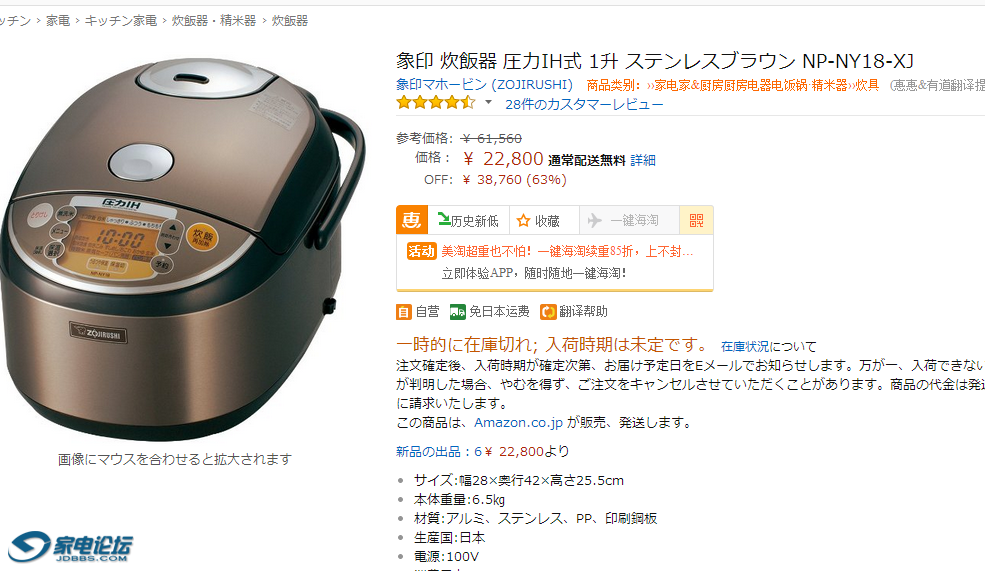
Task: Click the 自营 badge icon
Action: [403, 312]
